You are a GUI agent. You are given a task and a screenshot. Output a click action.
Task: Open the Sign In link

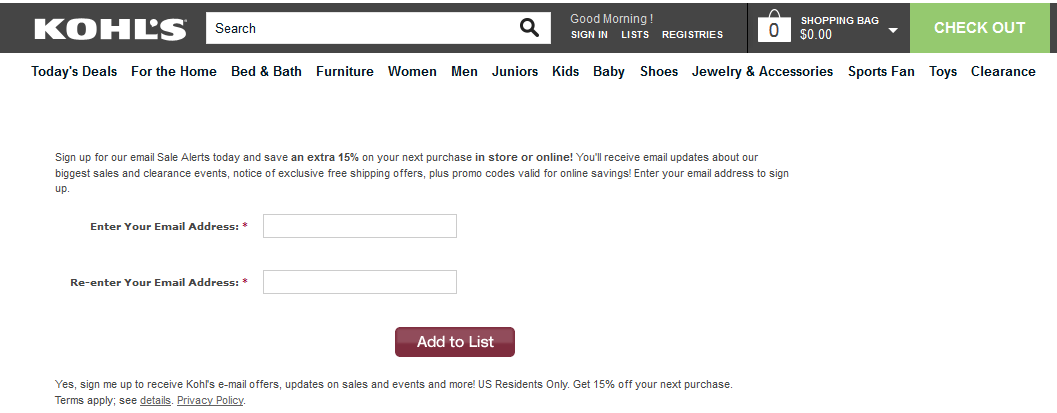pyautogui.click(x=589, y=35)
